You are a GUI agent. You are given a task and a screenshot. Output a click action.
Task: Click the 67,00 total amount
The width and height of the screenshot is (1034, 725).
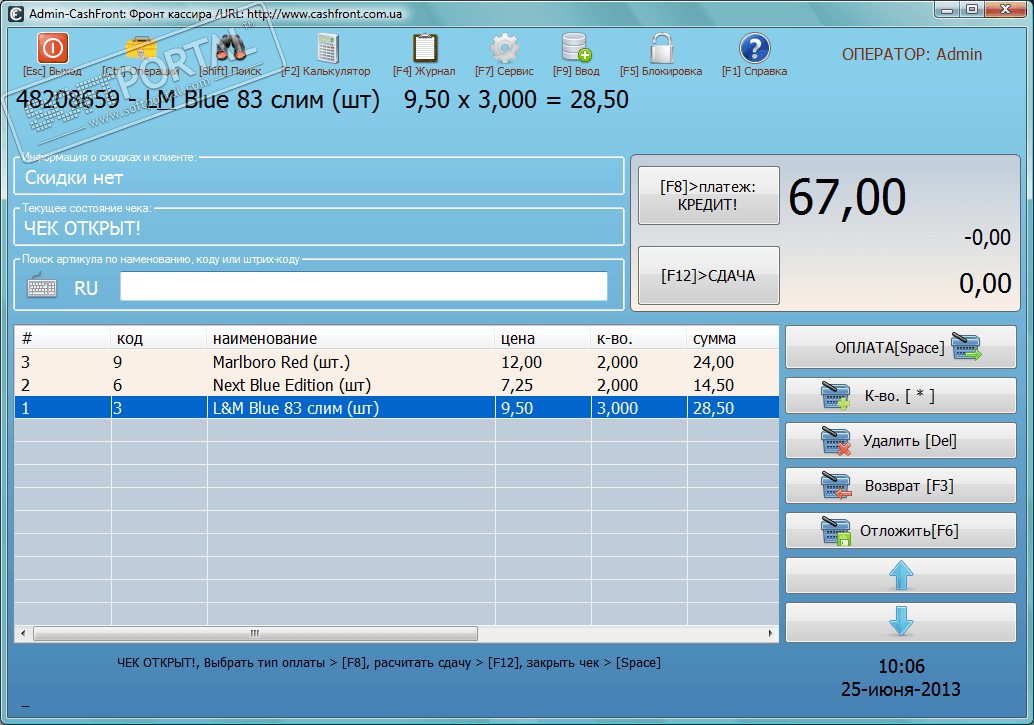point(847,197)
